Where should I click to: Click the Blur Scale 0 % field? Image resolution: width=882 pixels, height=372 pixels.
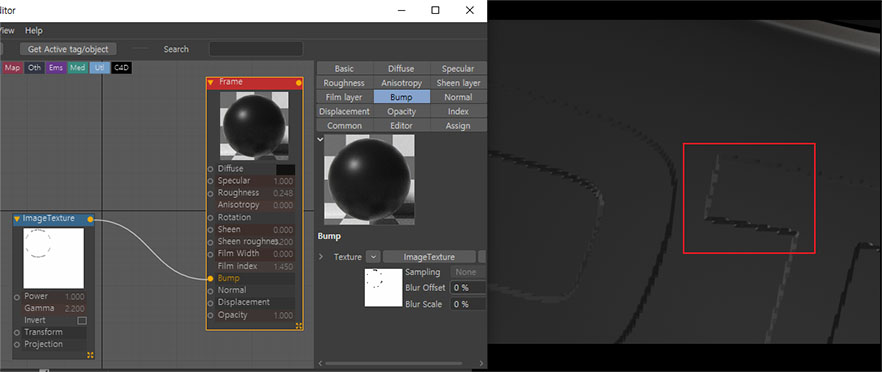pos(468,304)
